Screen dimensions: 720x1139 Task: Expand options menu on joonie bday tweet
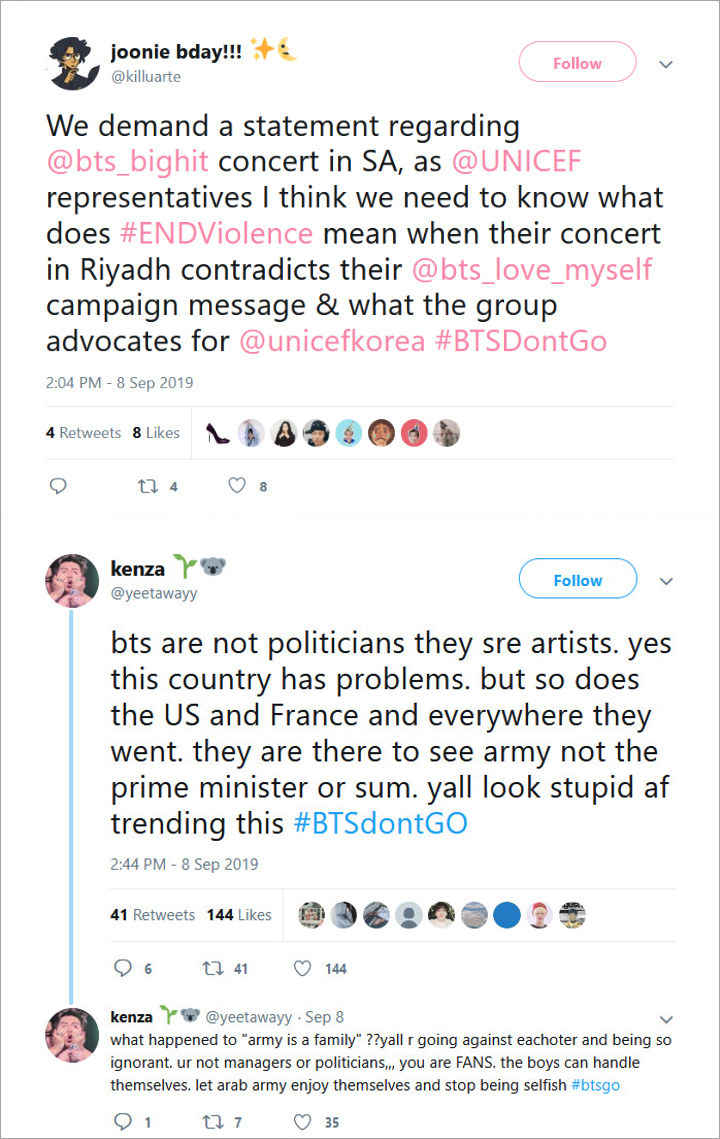(666, 64)
